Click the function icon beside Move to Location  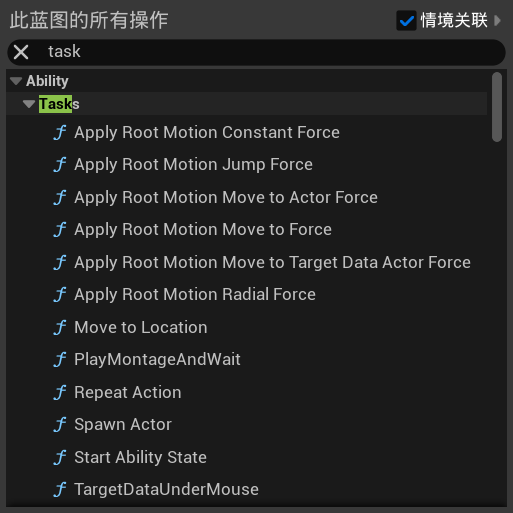click(60, 328)
